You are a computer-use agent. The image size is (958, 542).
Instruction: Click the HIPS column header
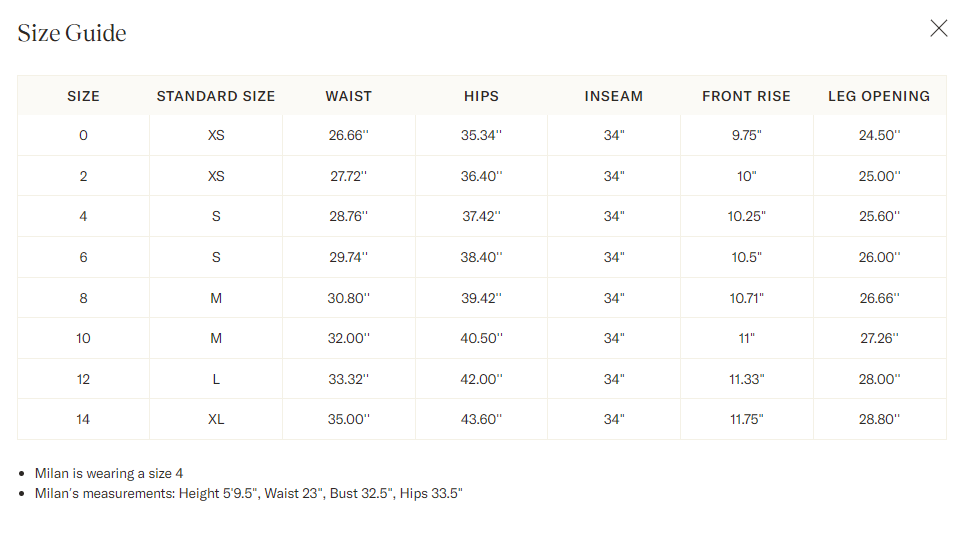(481, 96)
